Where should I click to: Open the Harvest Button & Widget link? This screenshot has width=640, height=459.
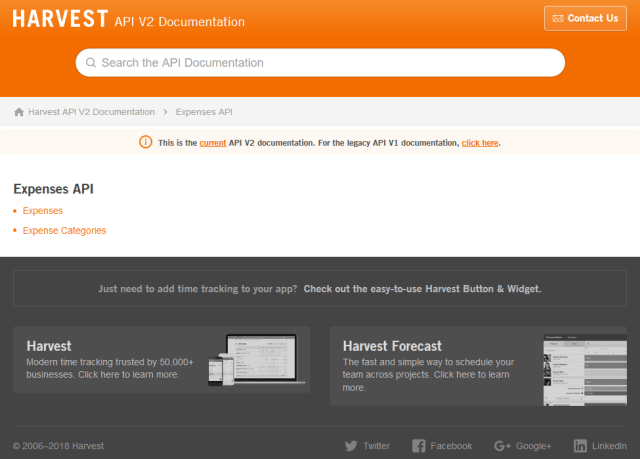click(x=422, y=288)
